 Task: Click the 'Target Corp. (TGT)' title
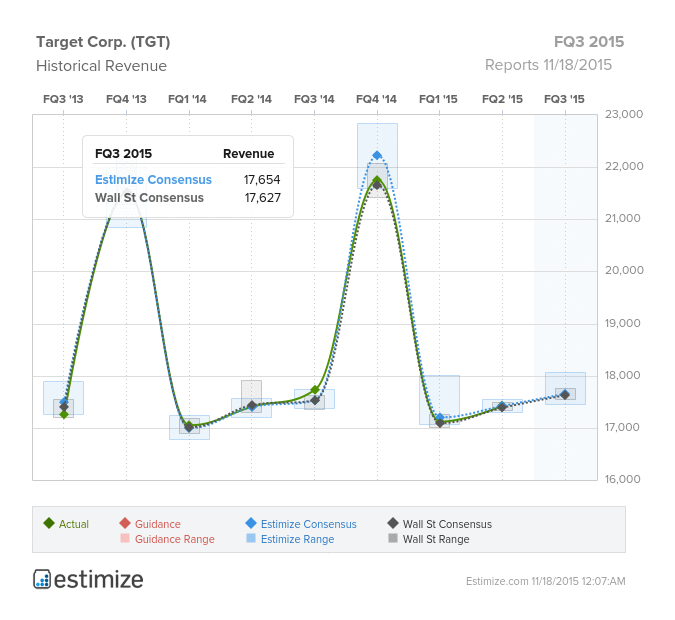103,42
